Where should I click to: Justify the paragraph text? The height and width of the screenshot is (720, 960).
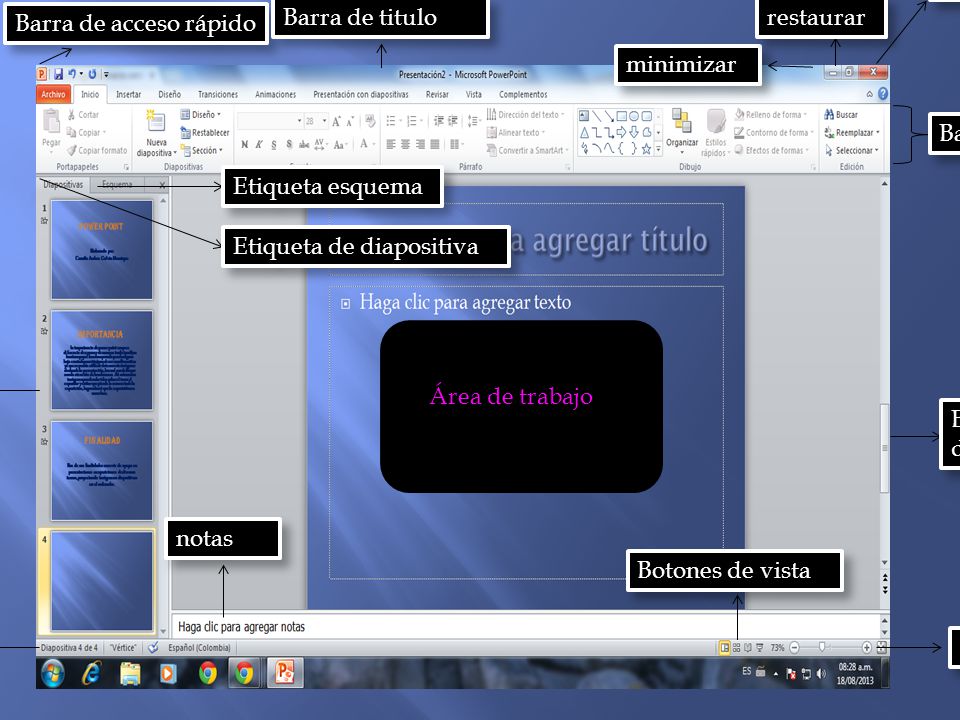point(435,144)
